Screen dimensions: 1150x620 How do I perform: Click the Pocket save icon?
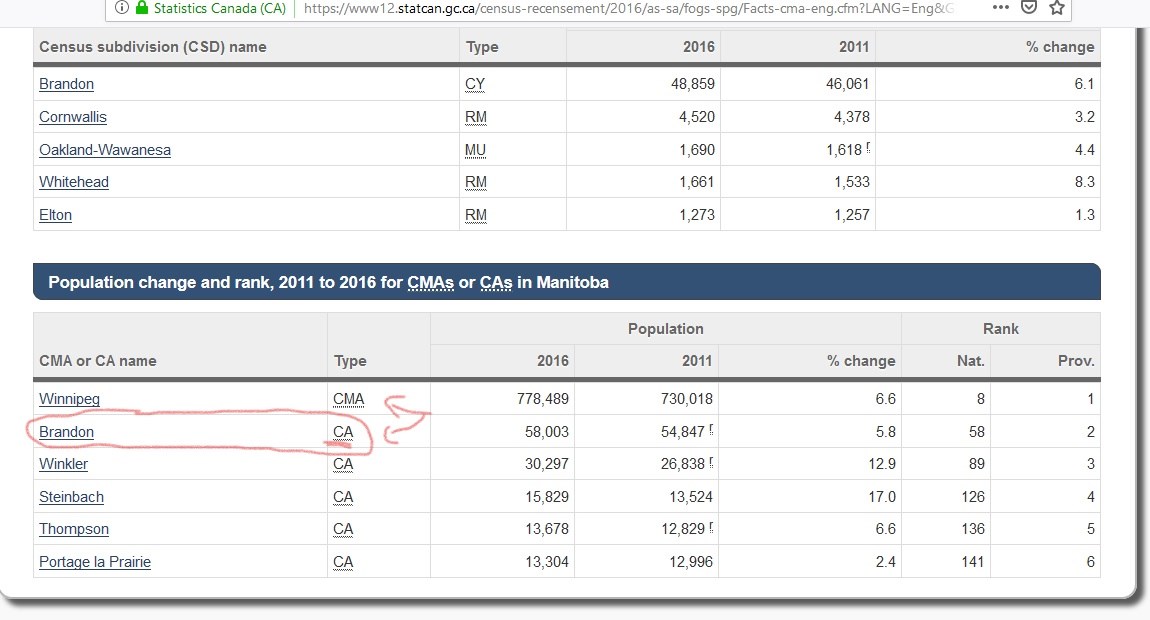(x=1029, y=8)
